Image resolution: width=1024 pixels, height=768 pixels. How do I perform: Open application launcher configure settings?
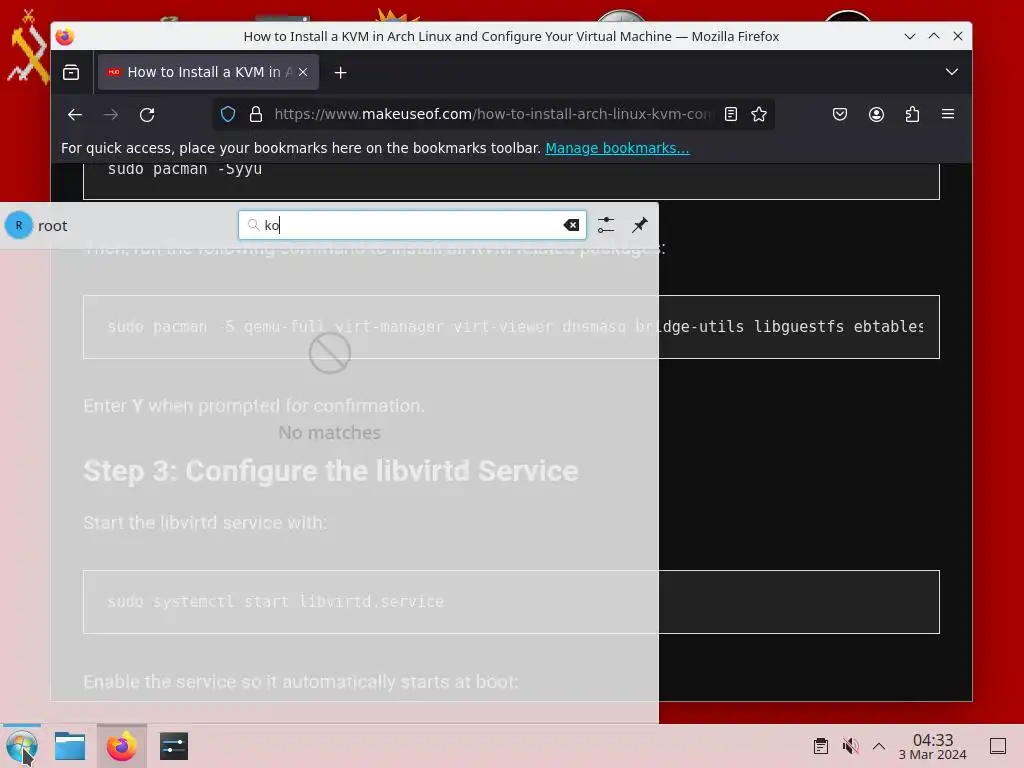click(605, 225)
